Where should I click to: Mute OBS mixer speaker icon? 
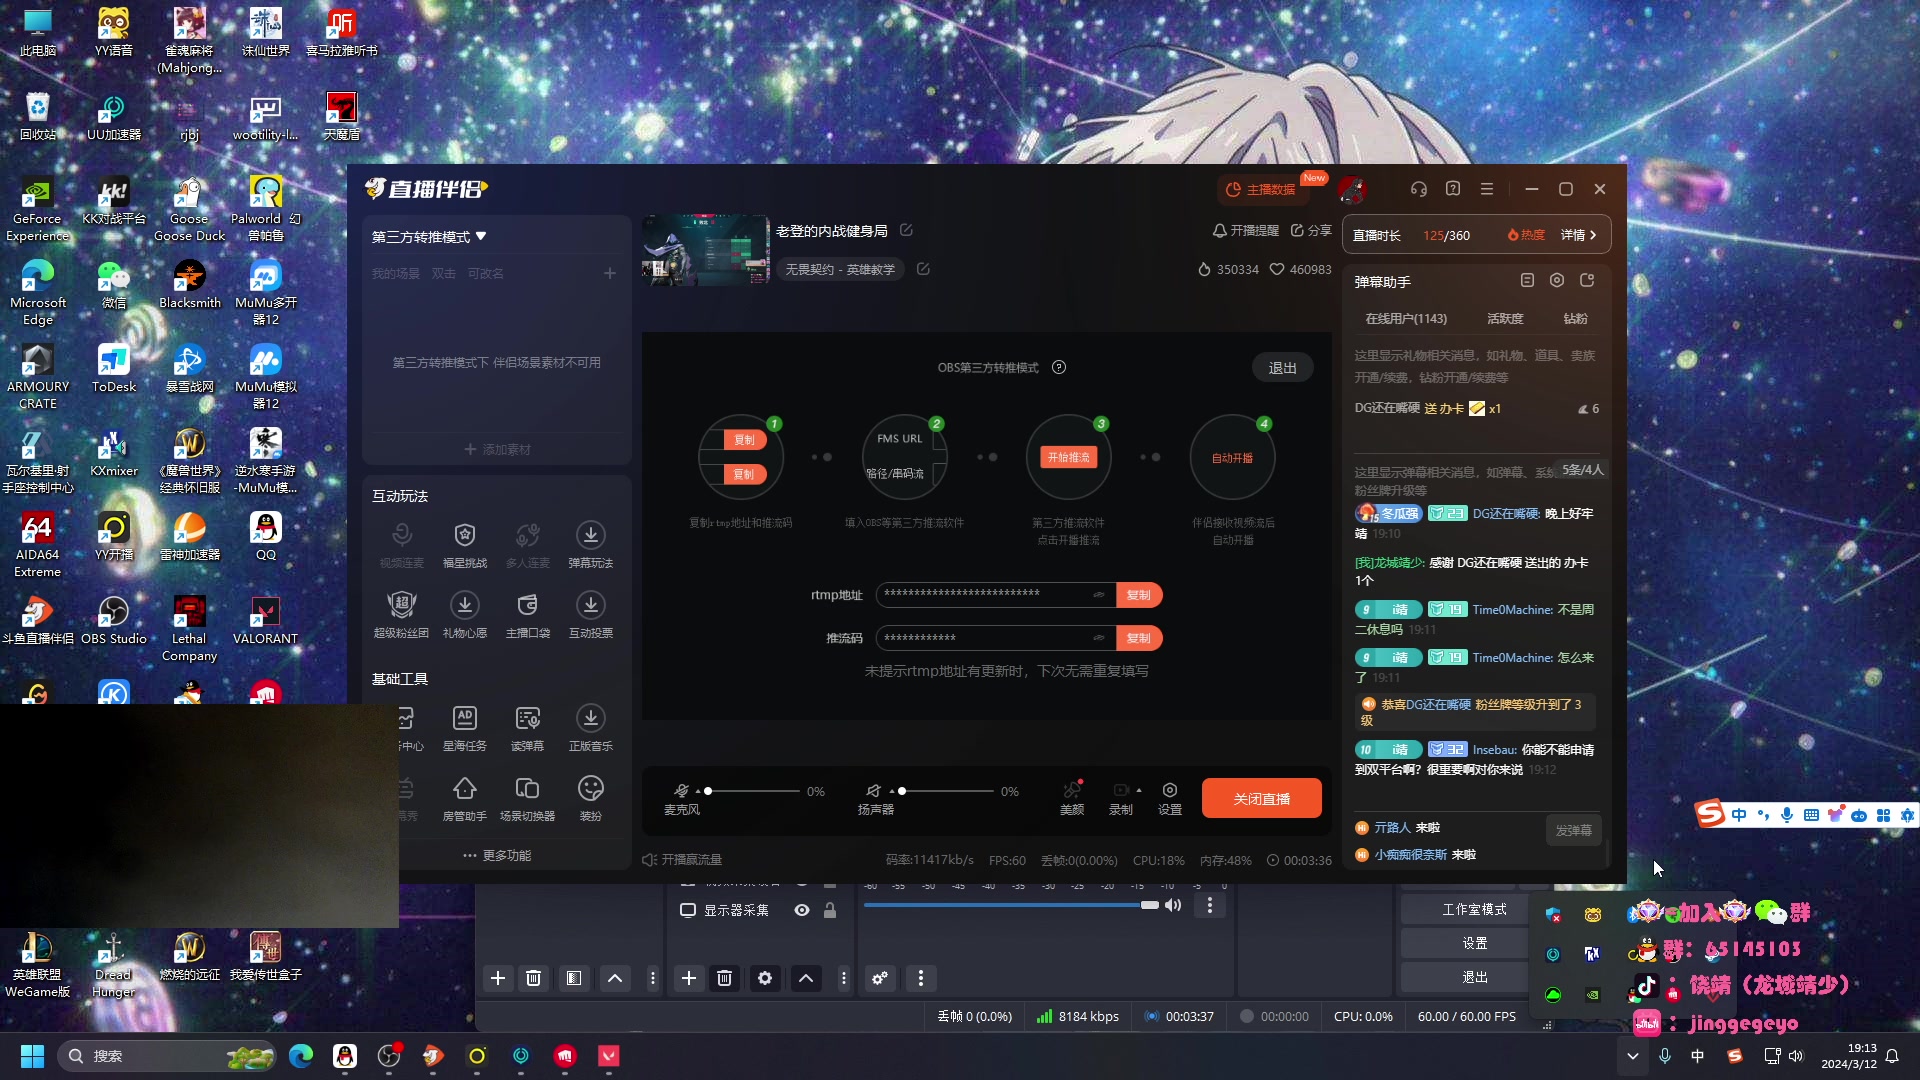tap(1173, 905)
